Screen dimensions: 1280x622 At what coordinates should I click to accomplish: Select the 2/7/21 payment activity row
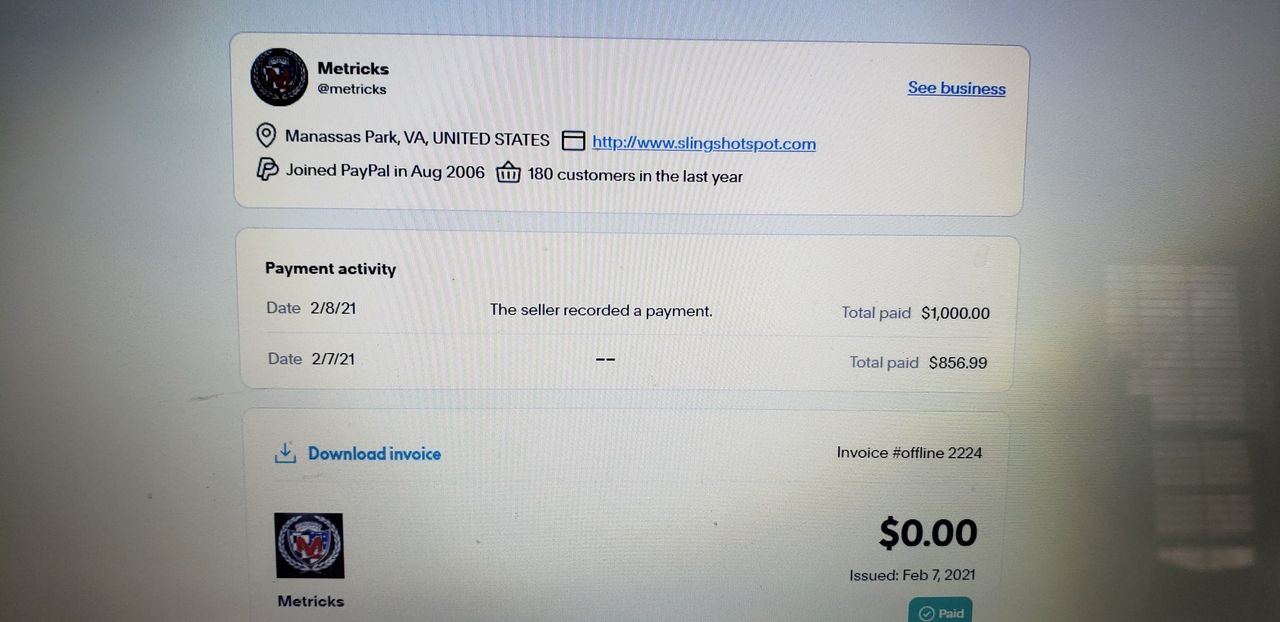(628, 360)
